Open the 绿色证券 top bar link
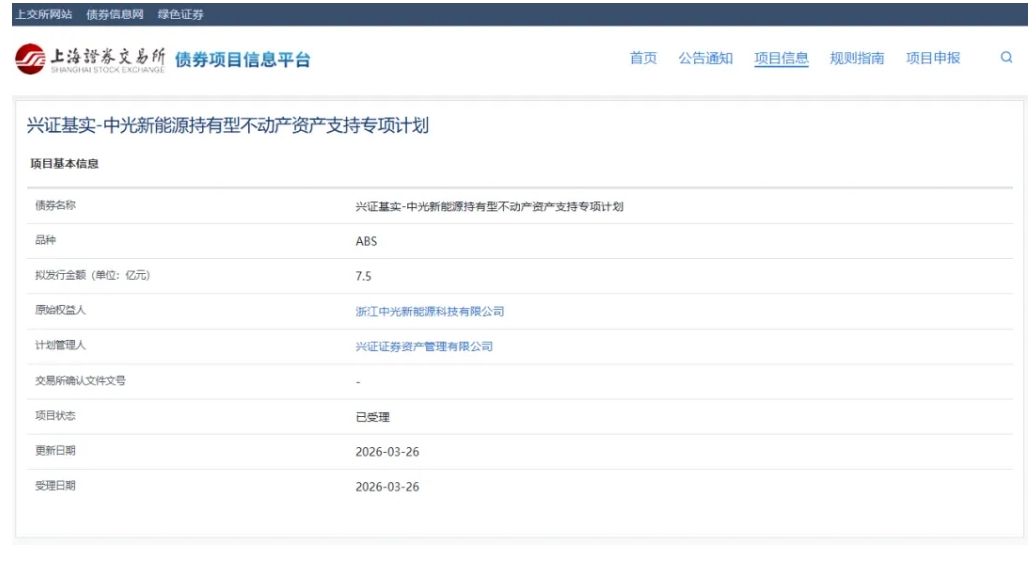The image size is (1029, 562). (181, 14)
